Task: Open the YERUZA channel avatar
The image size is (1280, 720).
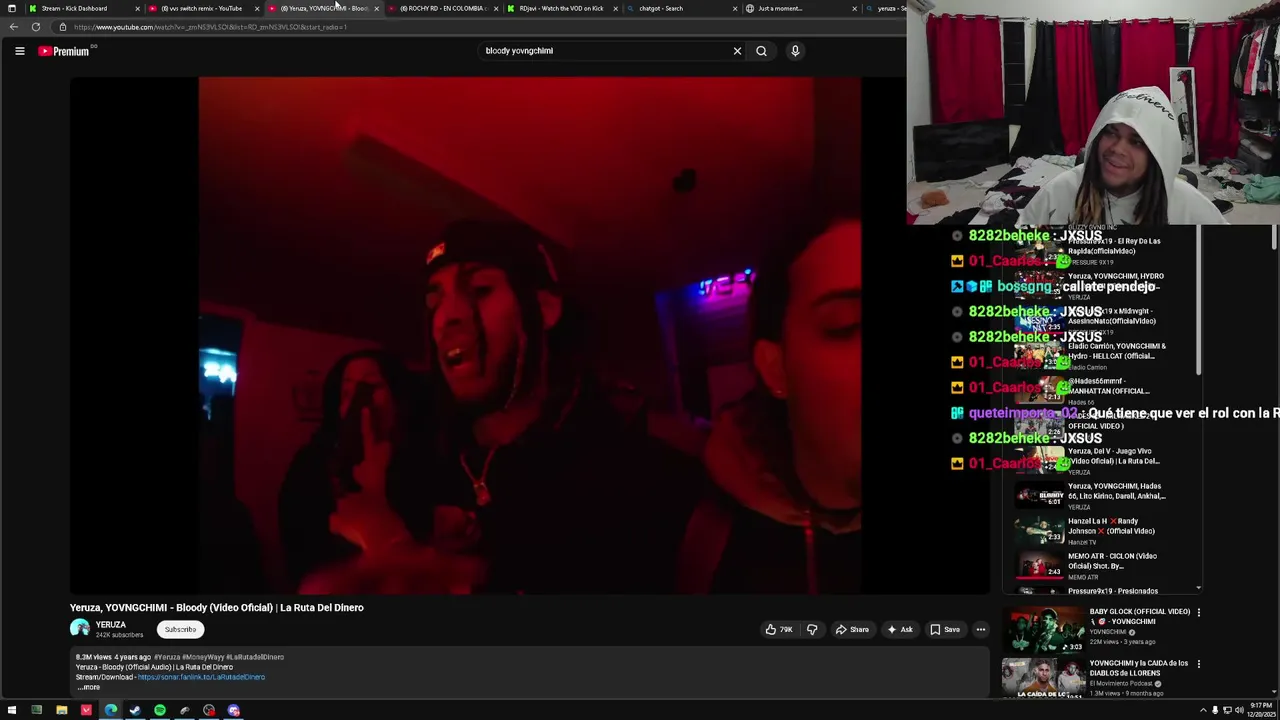Action: tap(80, 629)
